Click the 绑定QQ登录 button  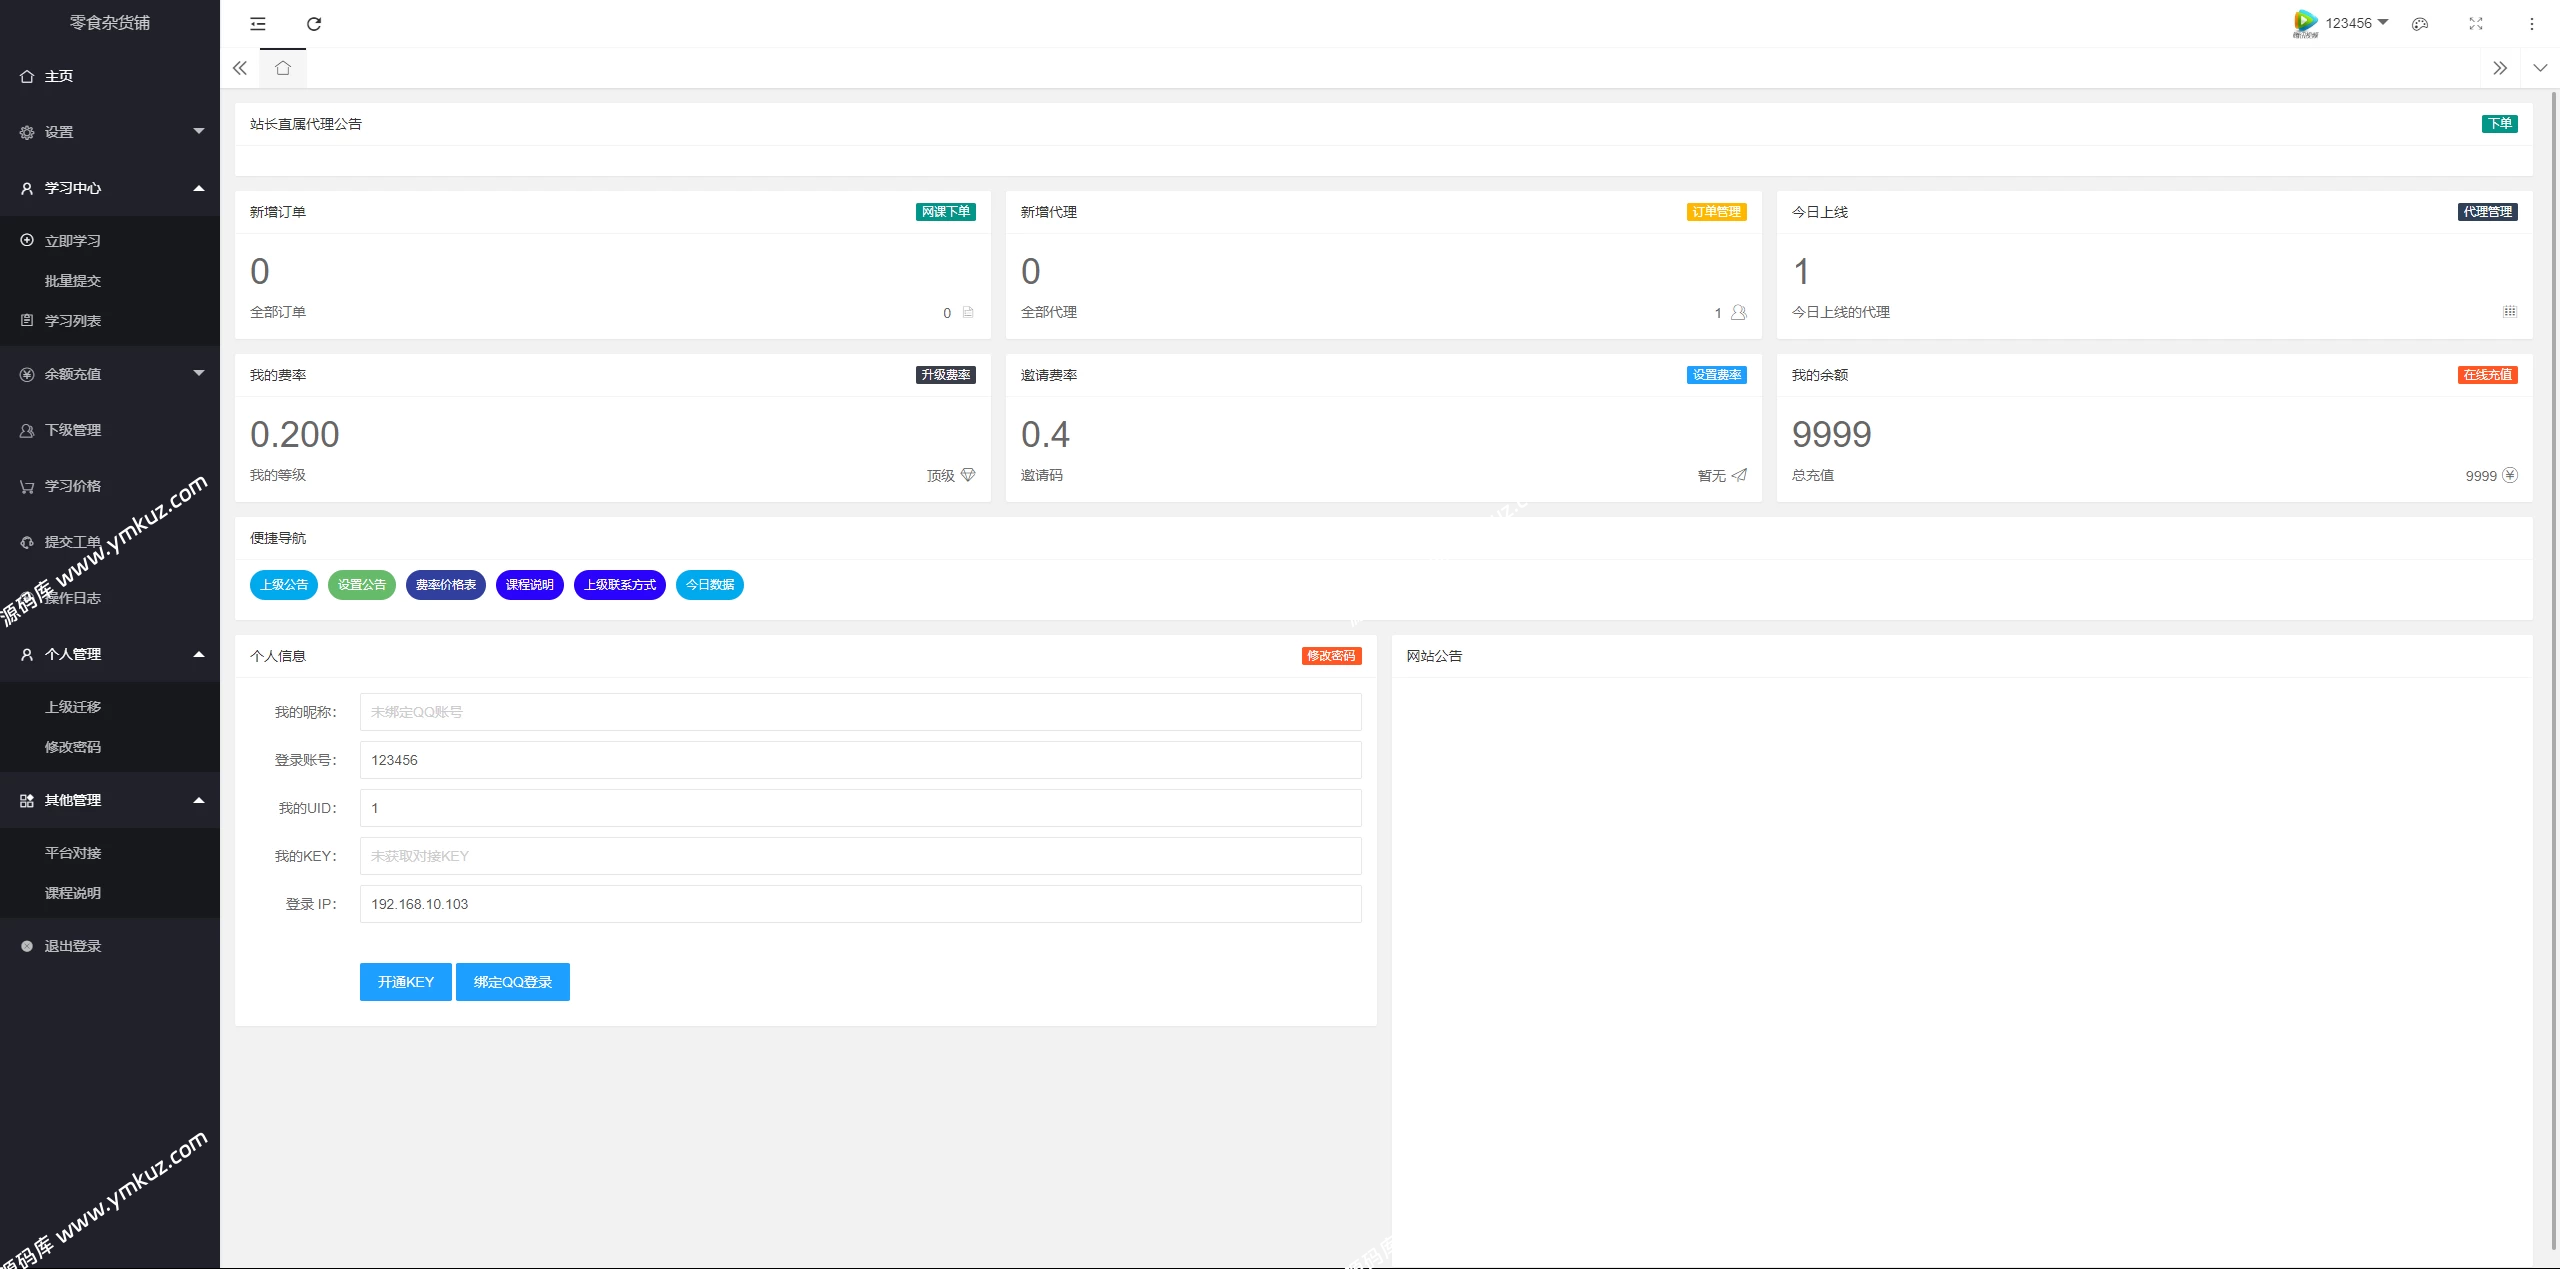click(x=512, y=982)
